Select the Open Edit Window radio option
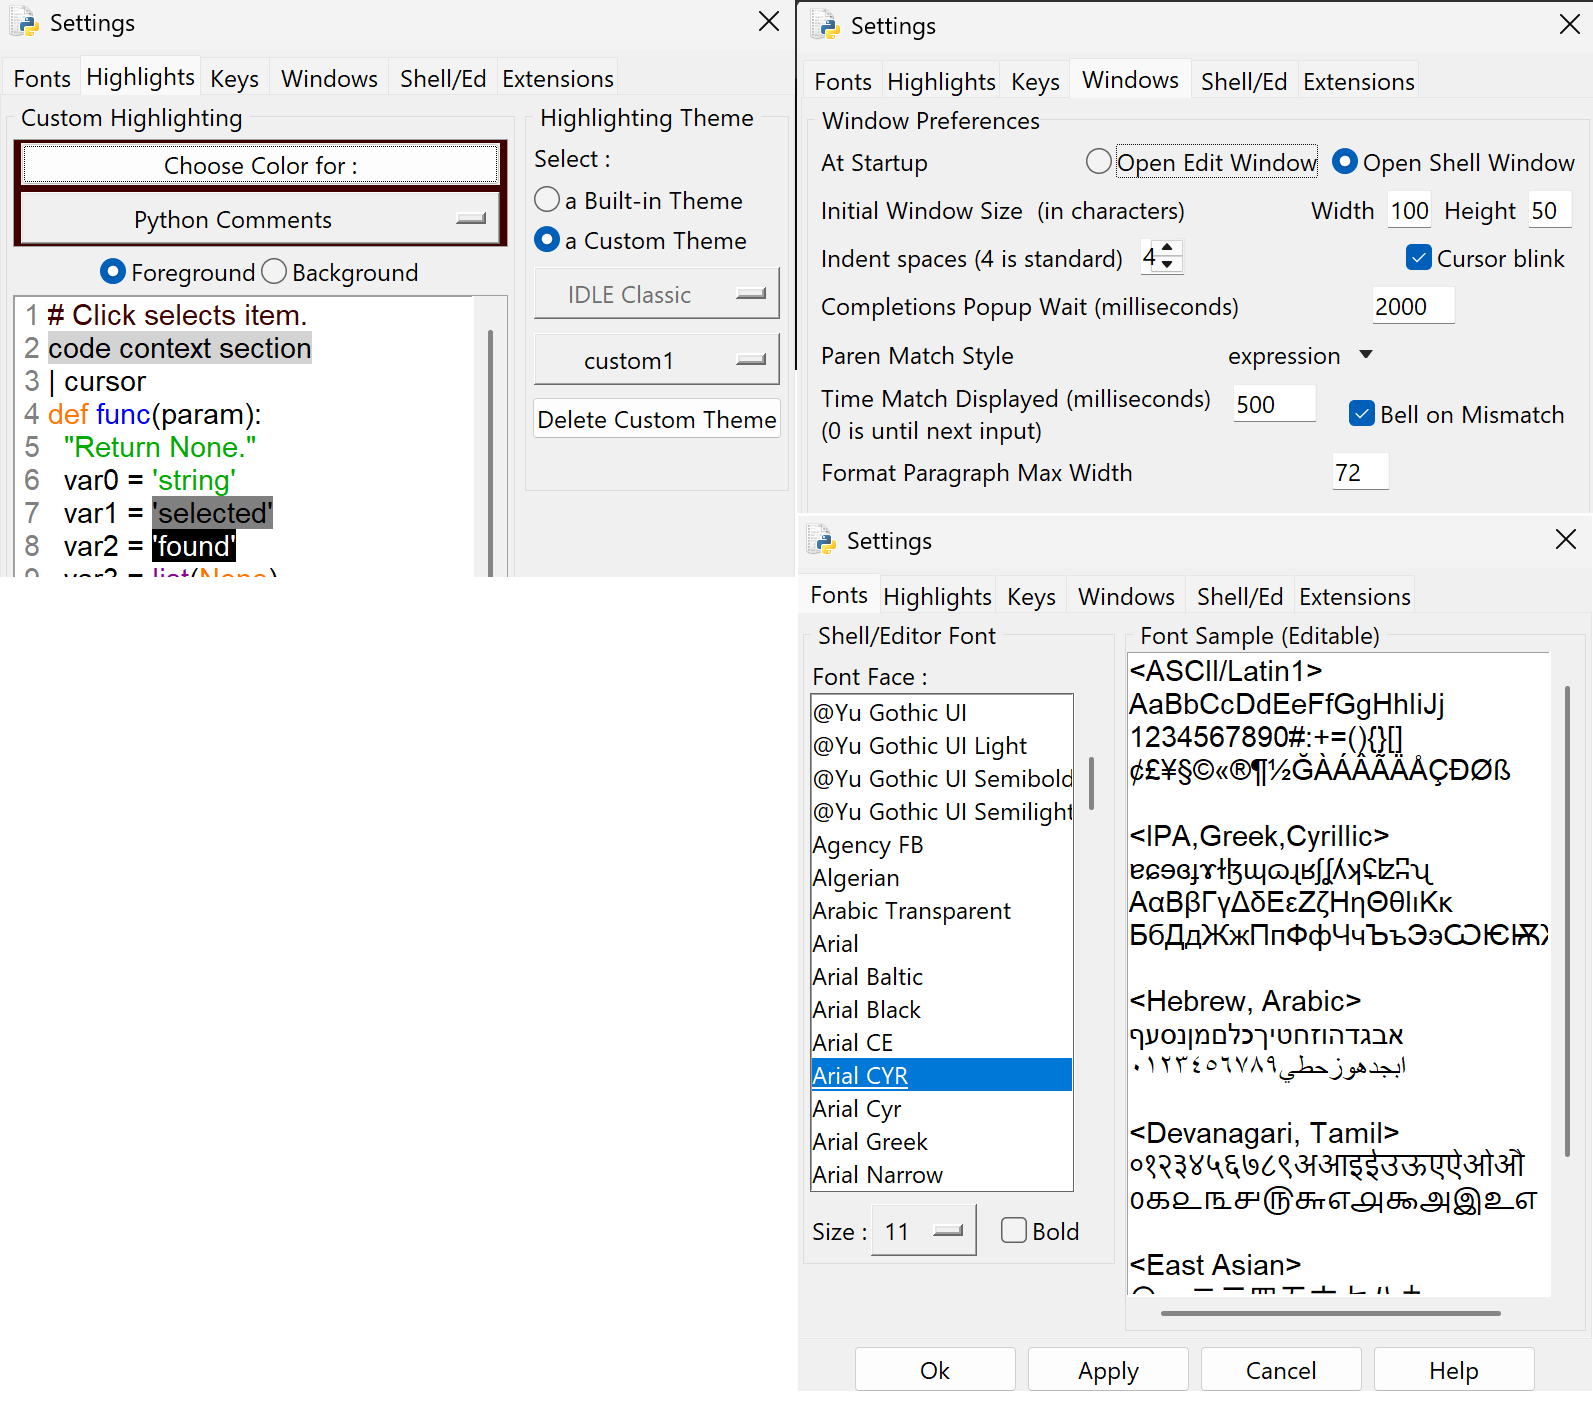Viewport: 1593px width, 1402px height. [1099, 162]
